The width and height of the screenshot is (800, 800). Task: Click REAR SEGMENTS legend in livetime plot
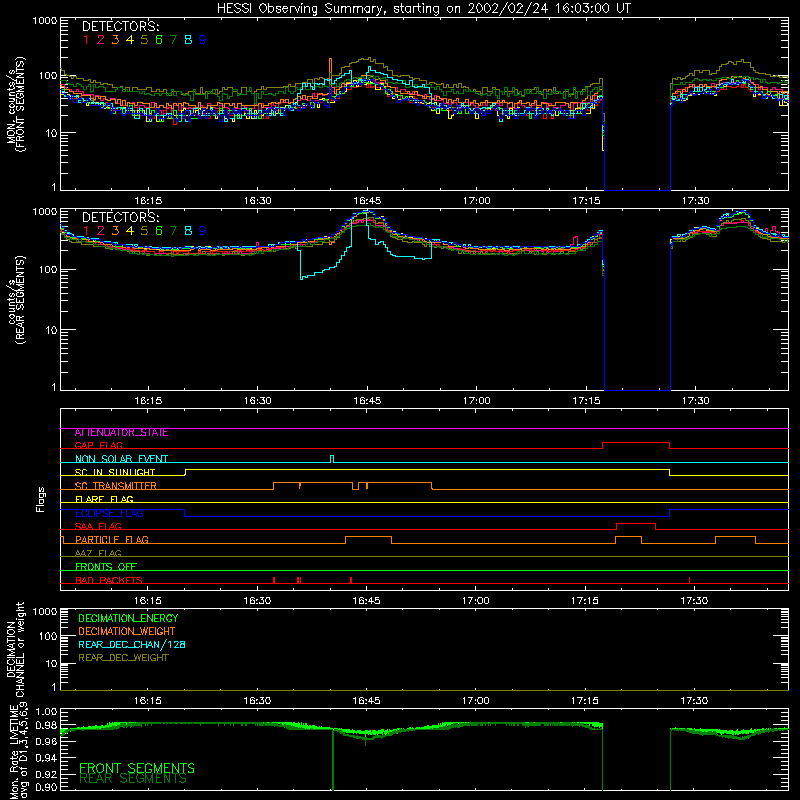(133, 780)
